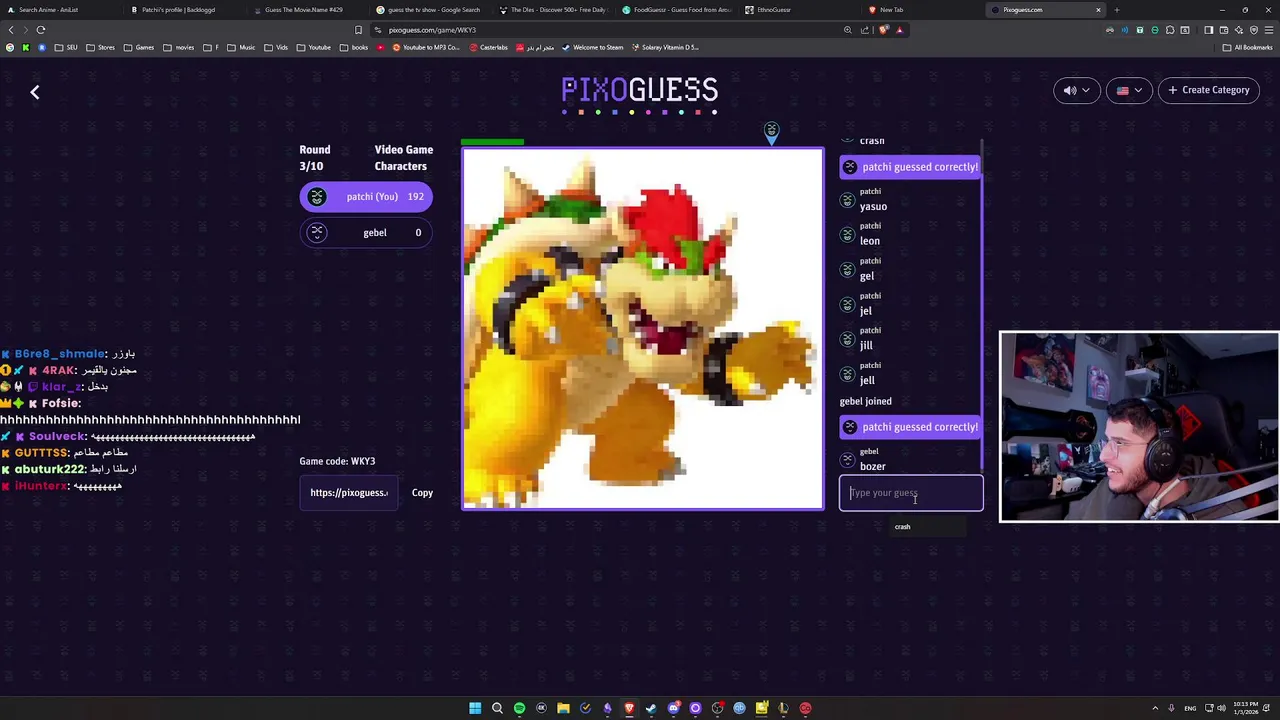Image resolution: width=1280 pixels, height=720 pixels.
Task: Click the green round timer progress bar
Action: [492, 142]
